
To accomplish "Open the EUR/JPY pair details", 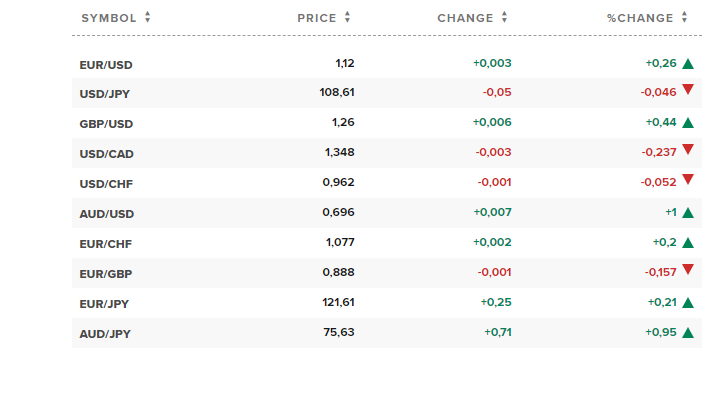I will coord(104,304).
